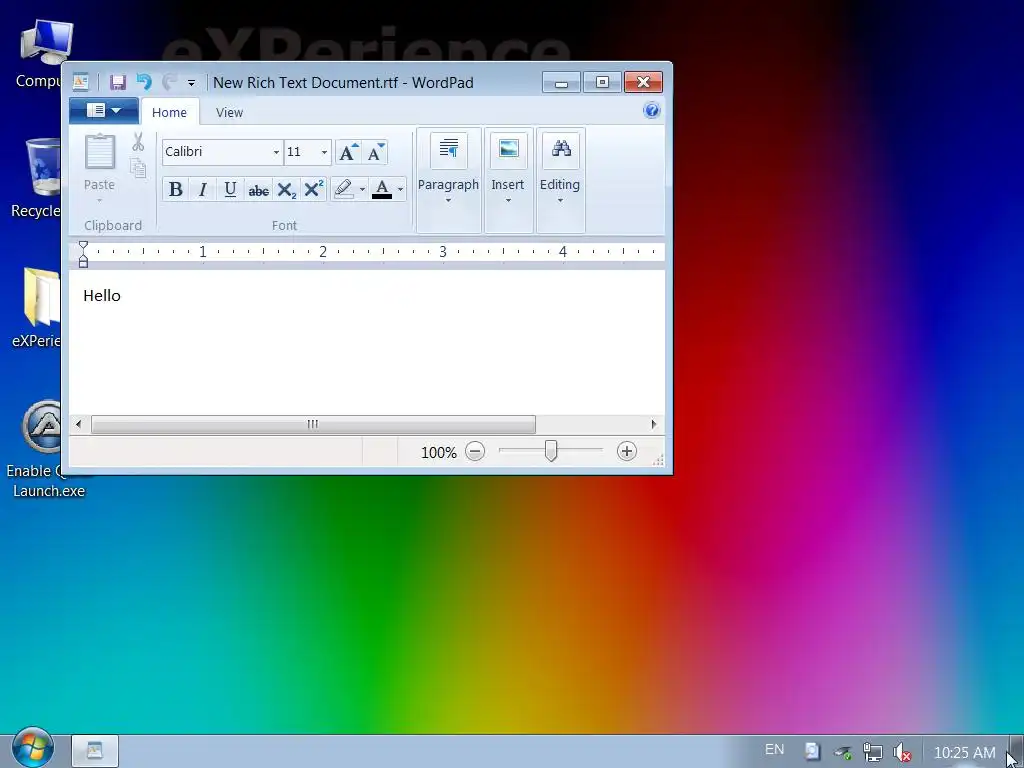1024x768 pixels.
Task: Open highlight color dropdown arrow
Action: [362, 189]
